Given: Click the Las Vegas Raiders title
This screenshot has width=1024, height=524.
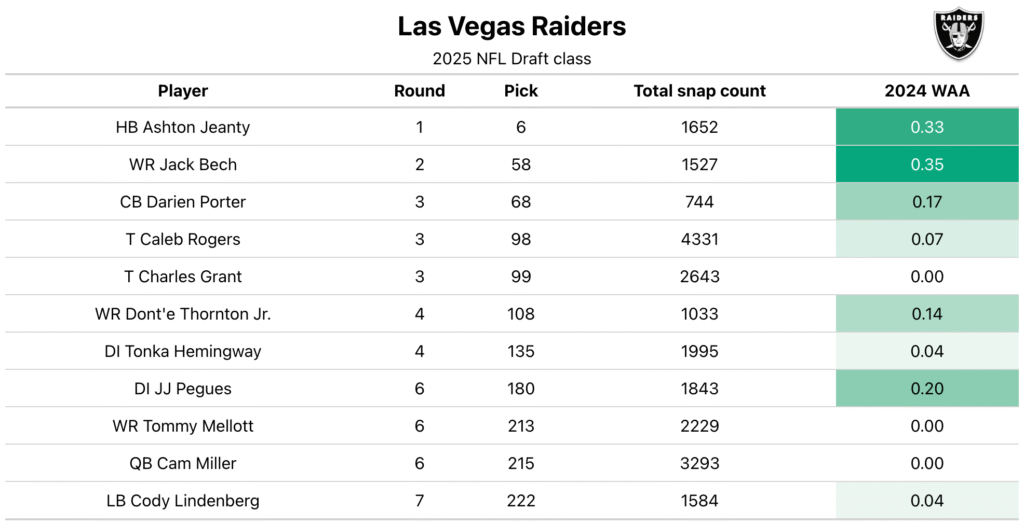Looking at the screenshot, I should pos(512,26).
